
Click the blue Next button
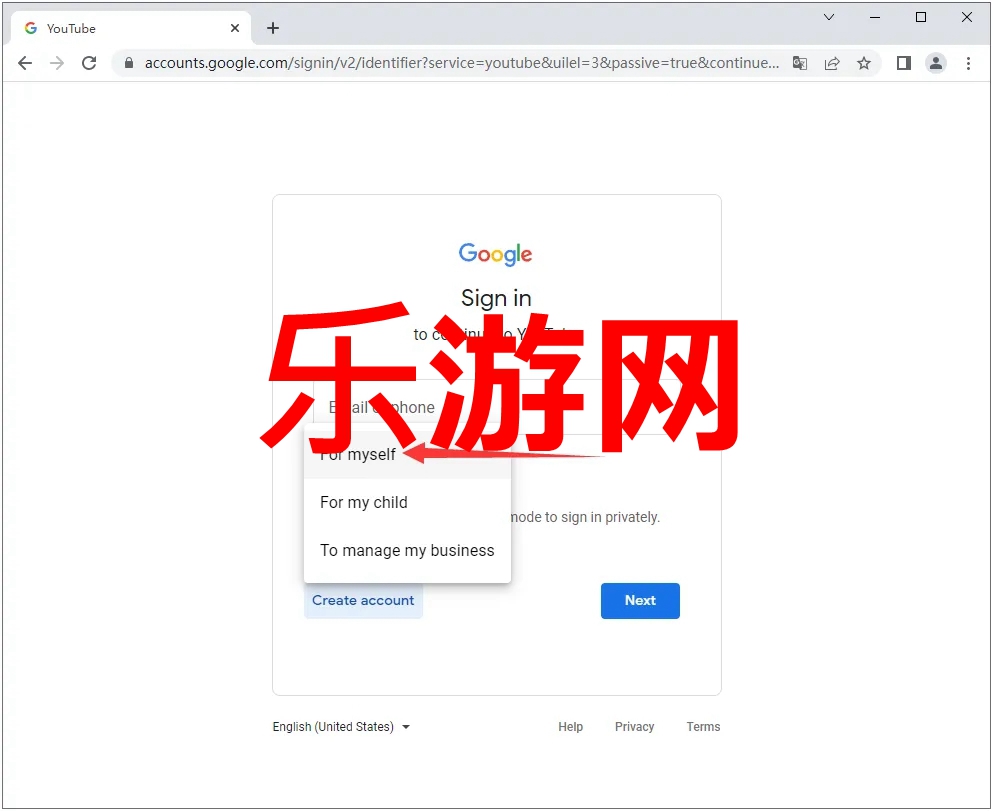[640, 600]
